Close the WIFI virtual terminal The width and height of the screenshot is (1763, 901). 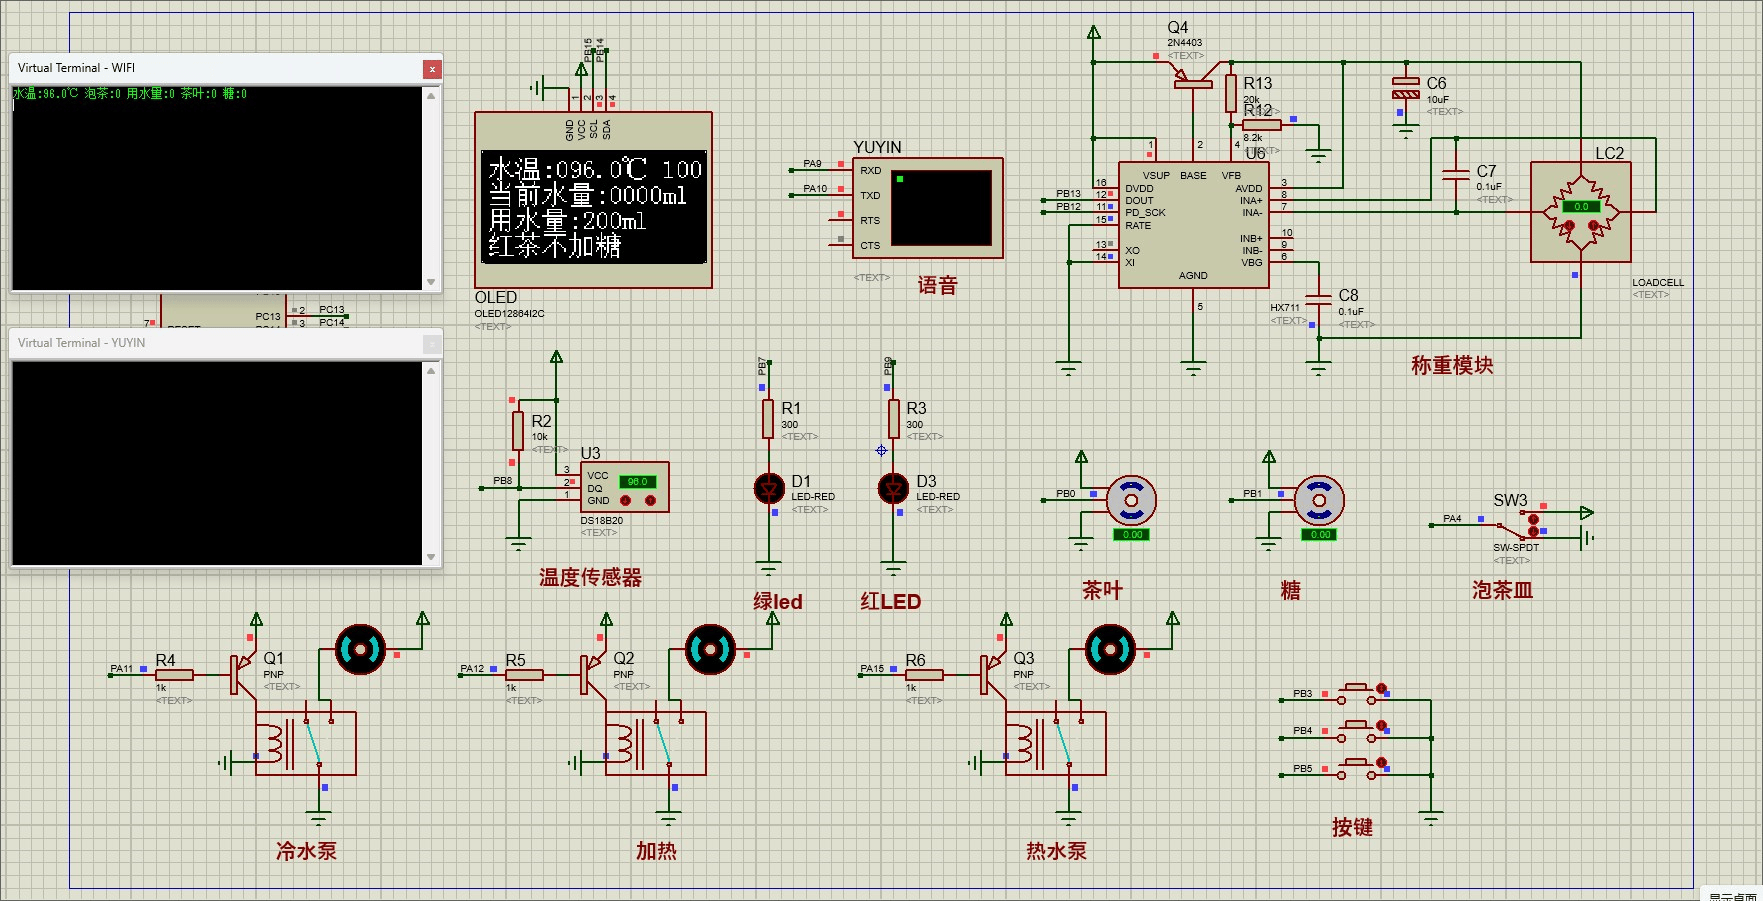[431, 69]
